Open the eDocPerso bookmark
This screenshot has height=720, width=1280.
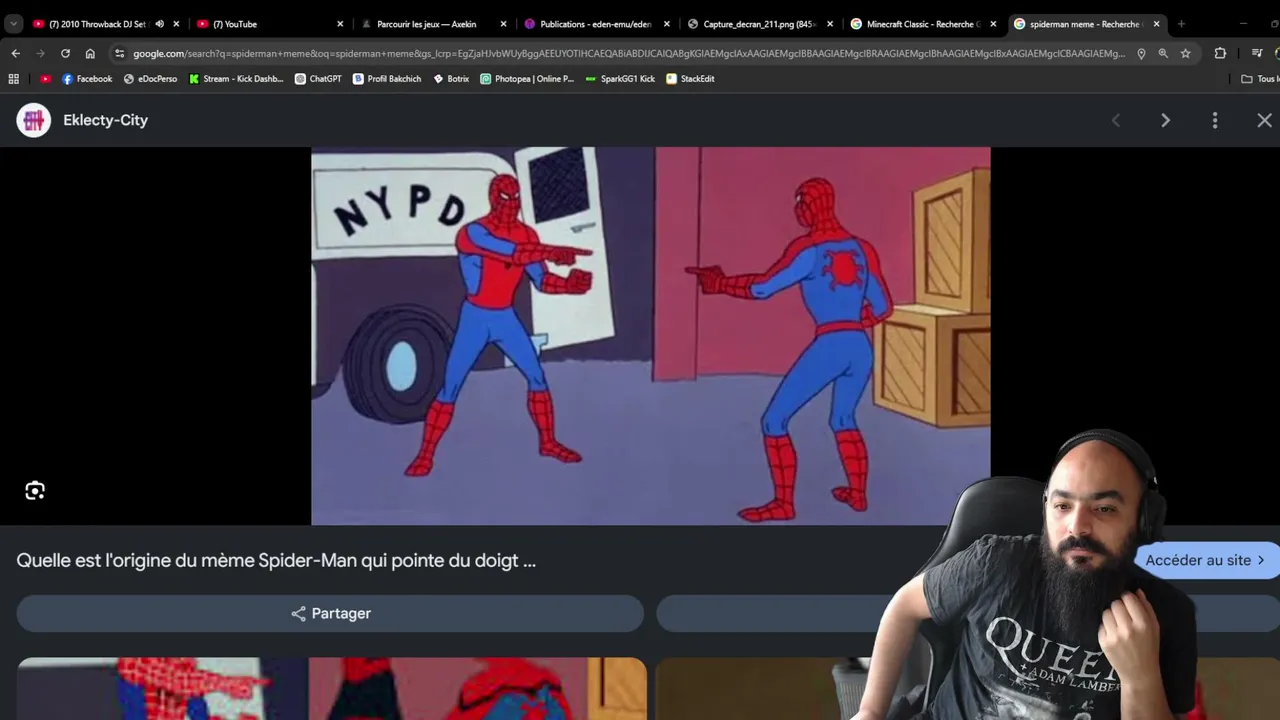click(x=150, y=78)
